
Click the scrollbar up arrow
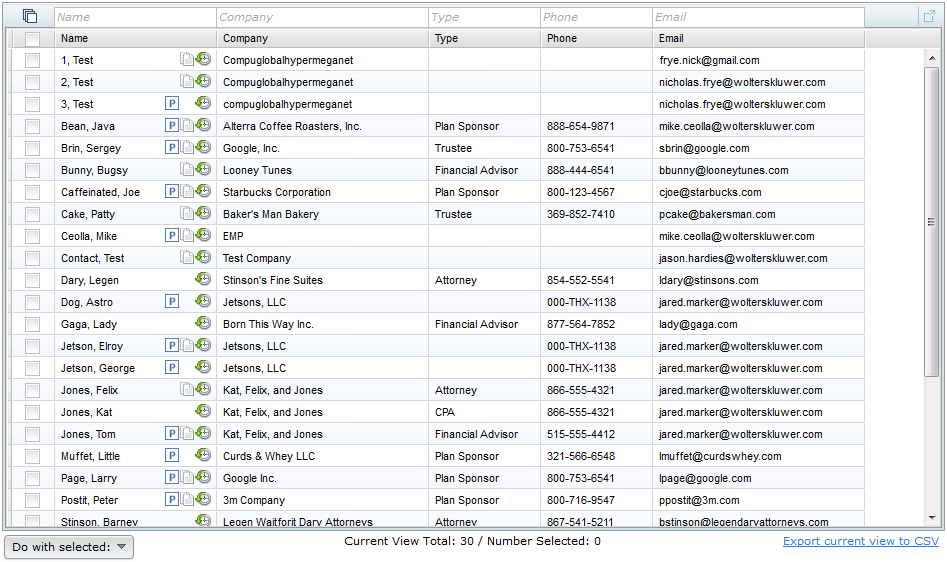(x=932, y=58)
